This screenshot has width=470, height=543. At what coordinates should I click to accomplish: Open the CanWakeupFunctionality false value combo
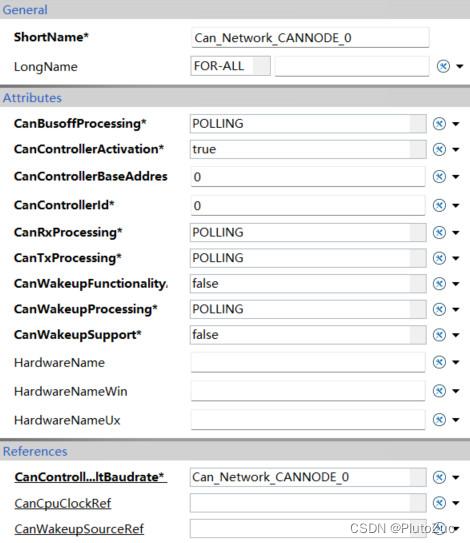(308, 284)
